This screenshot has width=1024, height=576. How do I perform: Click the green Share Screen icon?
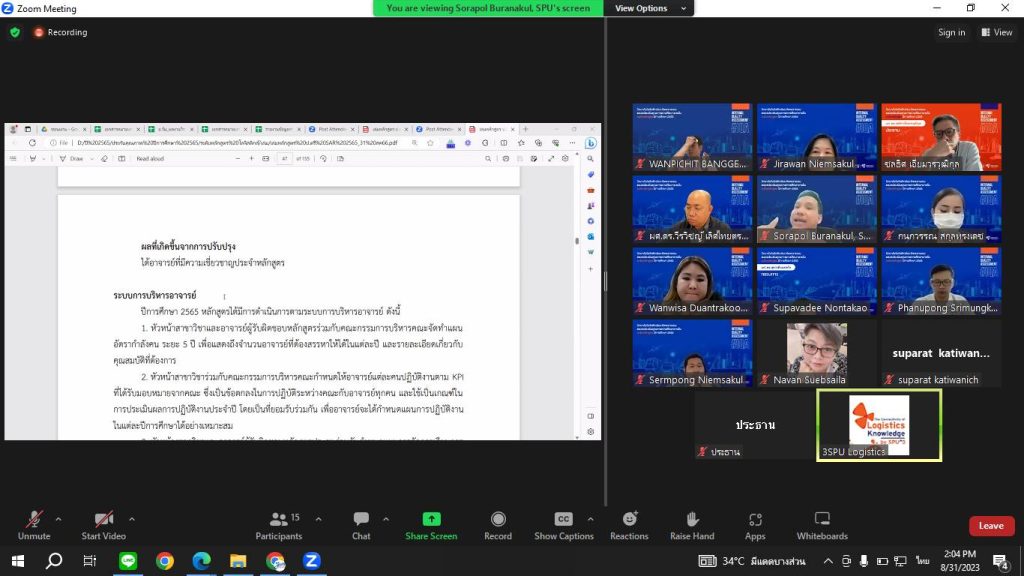pyautogui.click(x=431, y=519)
